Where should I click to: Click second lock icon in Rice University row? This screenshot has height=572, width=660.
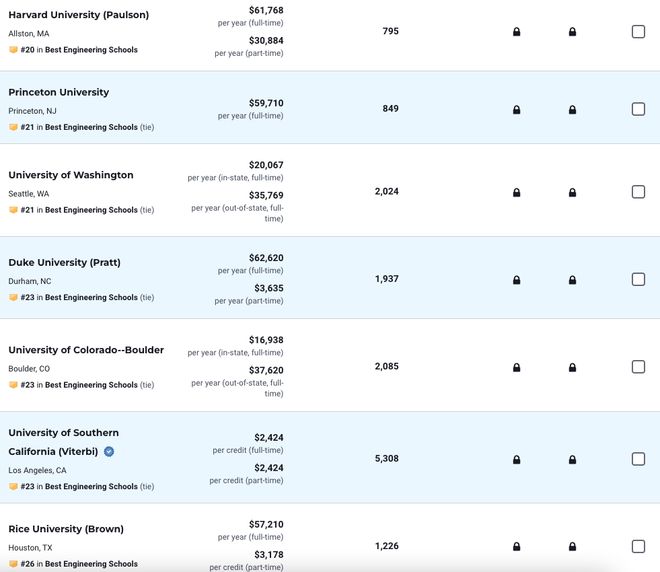(572, 546)
